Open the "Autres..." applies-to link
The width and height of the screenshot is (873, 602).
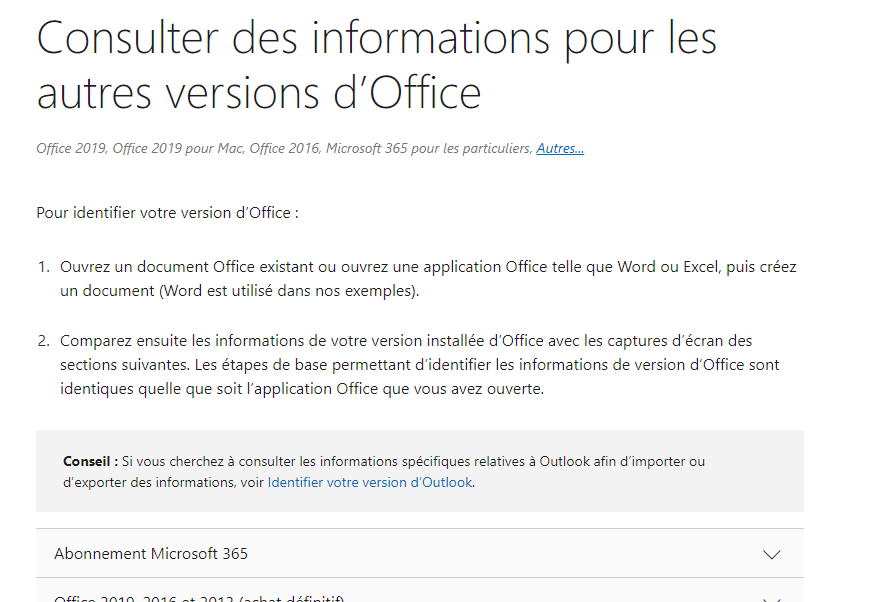(560, 148)
